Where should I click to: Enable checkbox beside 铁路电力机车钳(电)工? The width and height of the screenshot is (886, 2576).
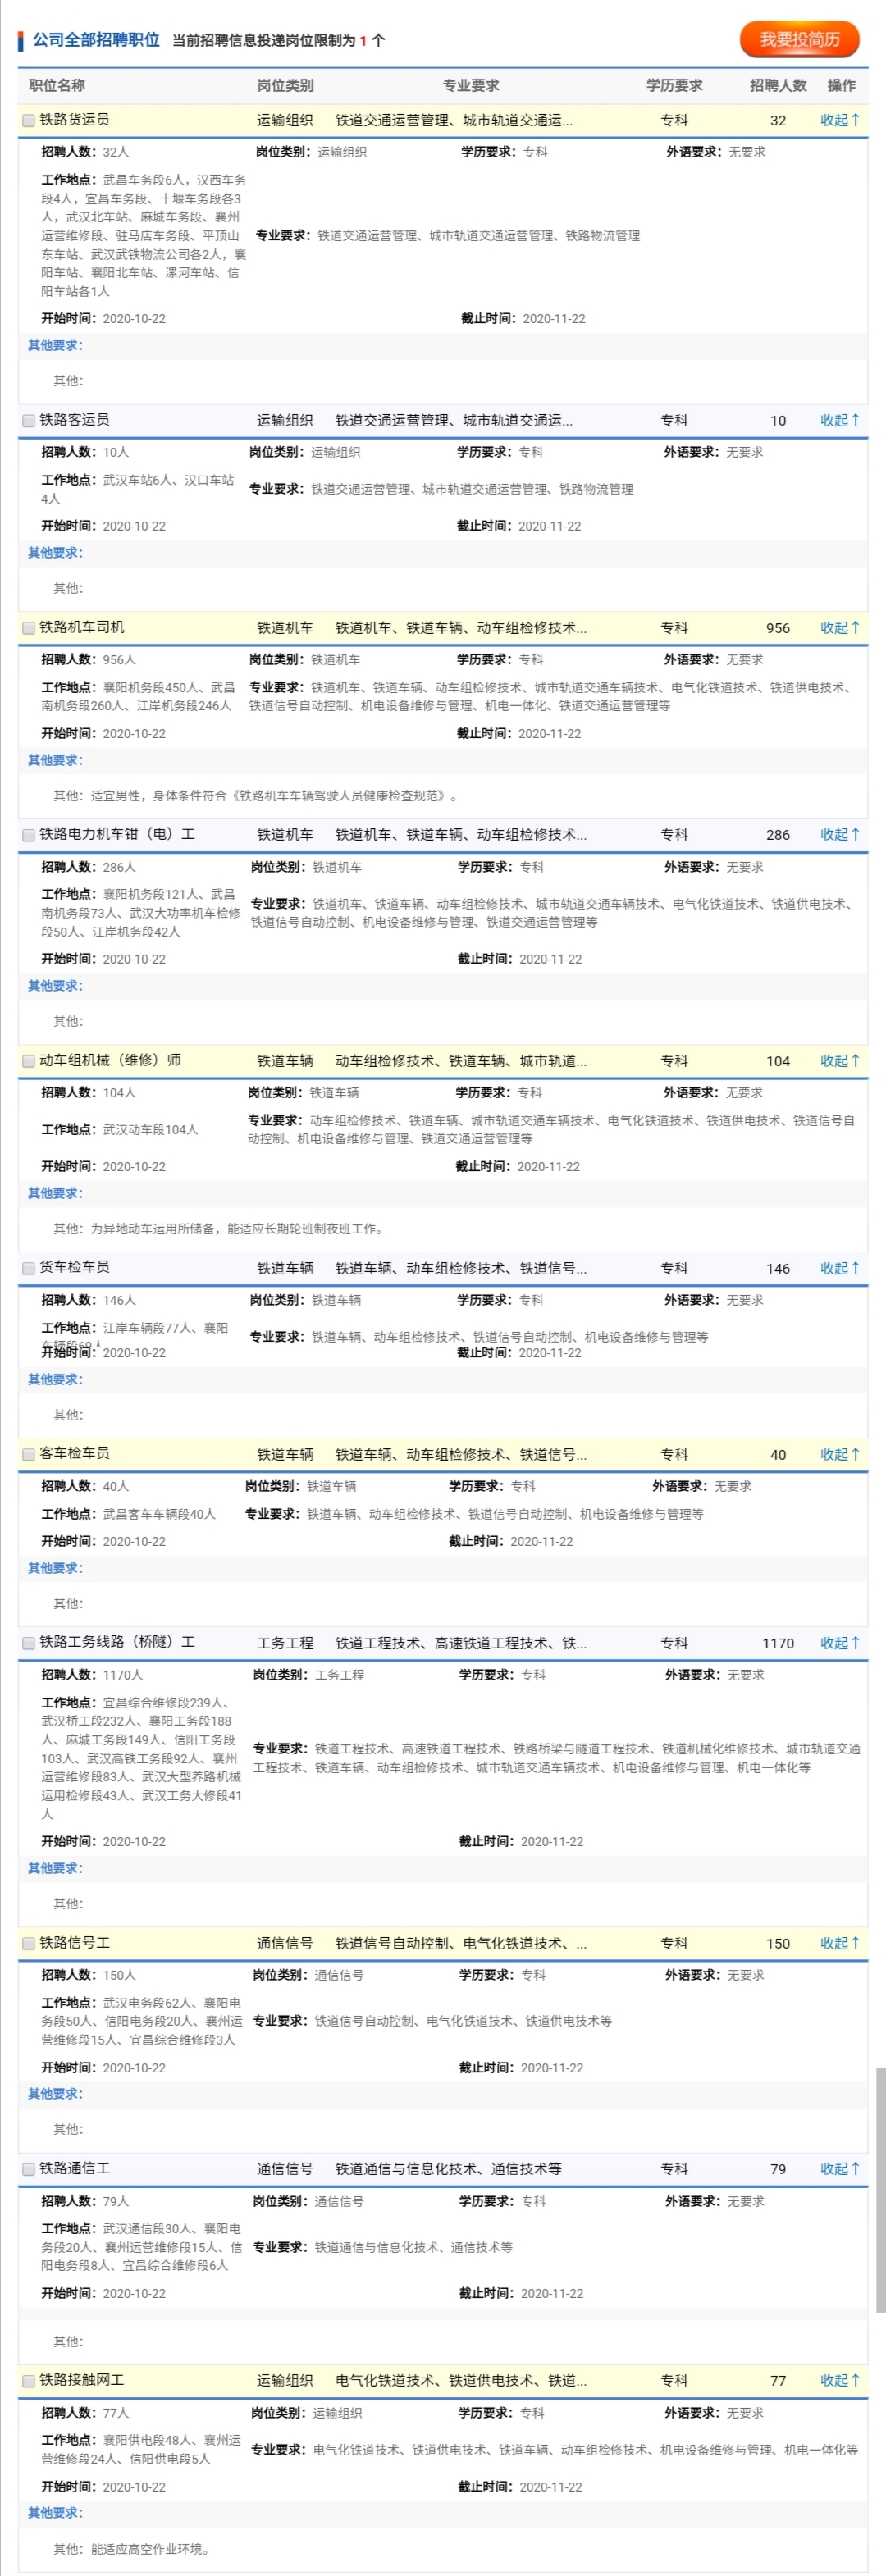[x=29, y=835]
